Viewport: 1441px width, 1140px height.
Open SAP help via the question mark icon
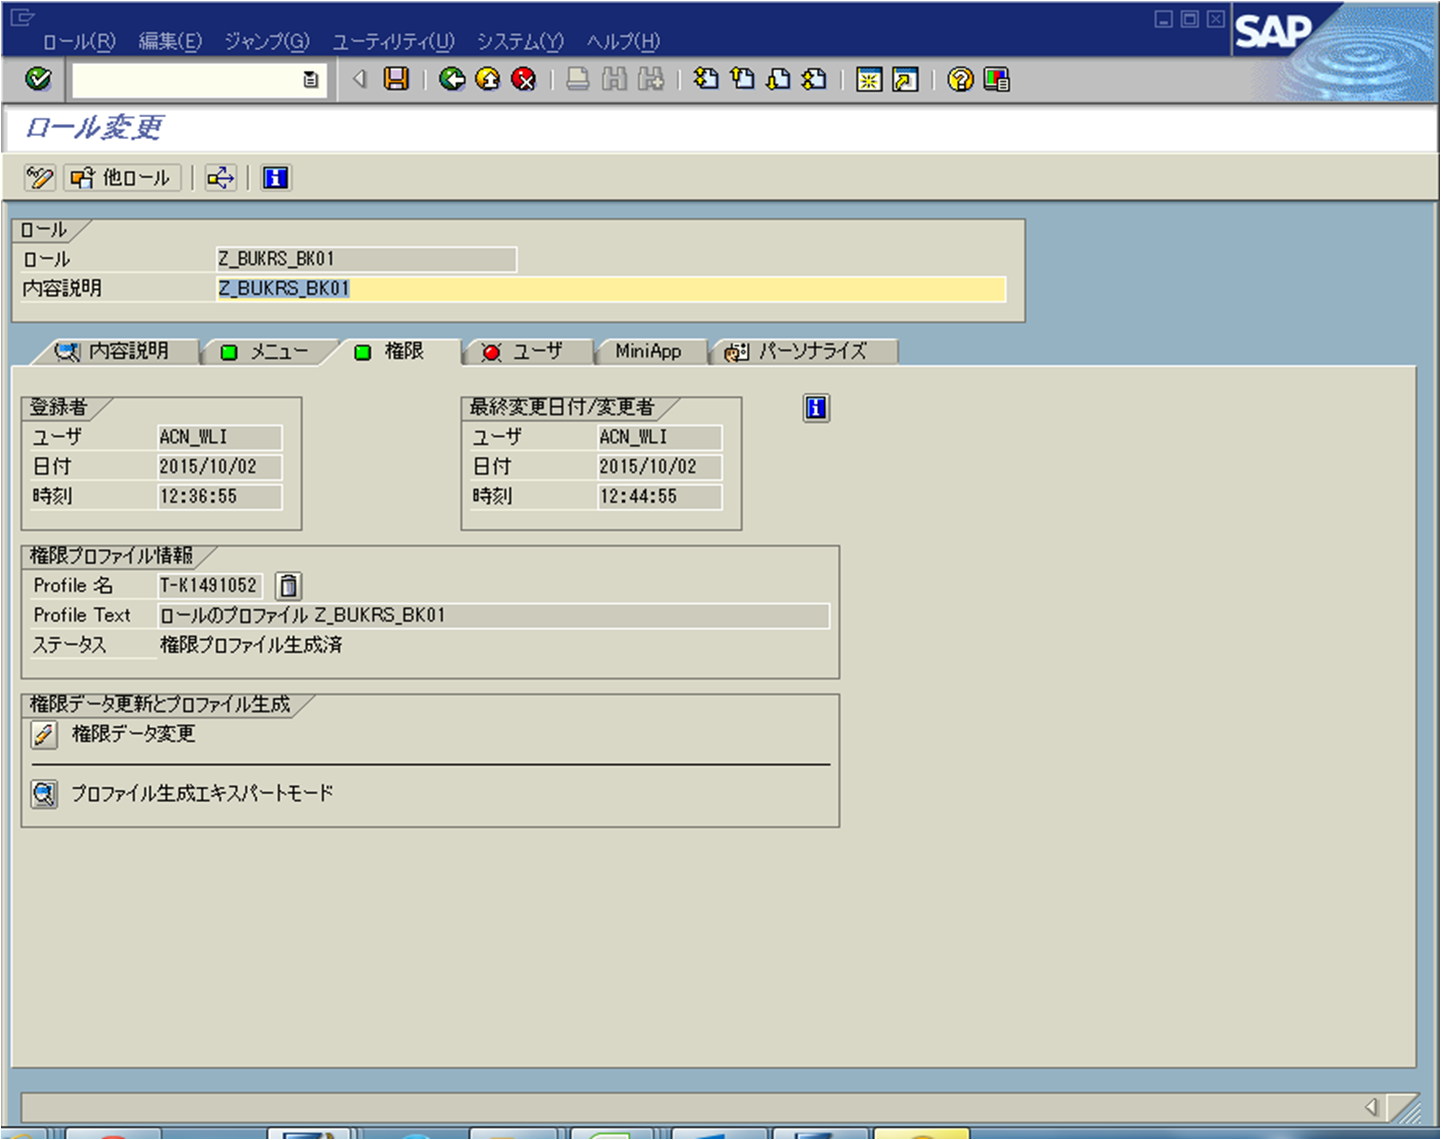click(x=957, y=80)
